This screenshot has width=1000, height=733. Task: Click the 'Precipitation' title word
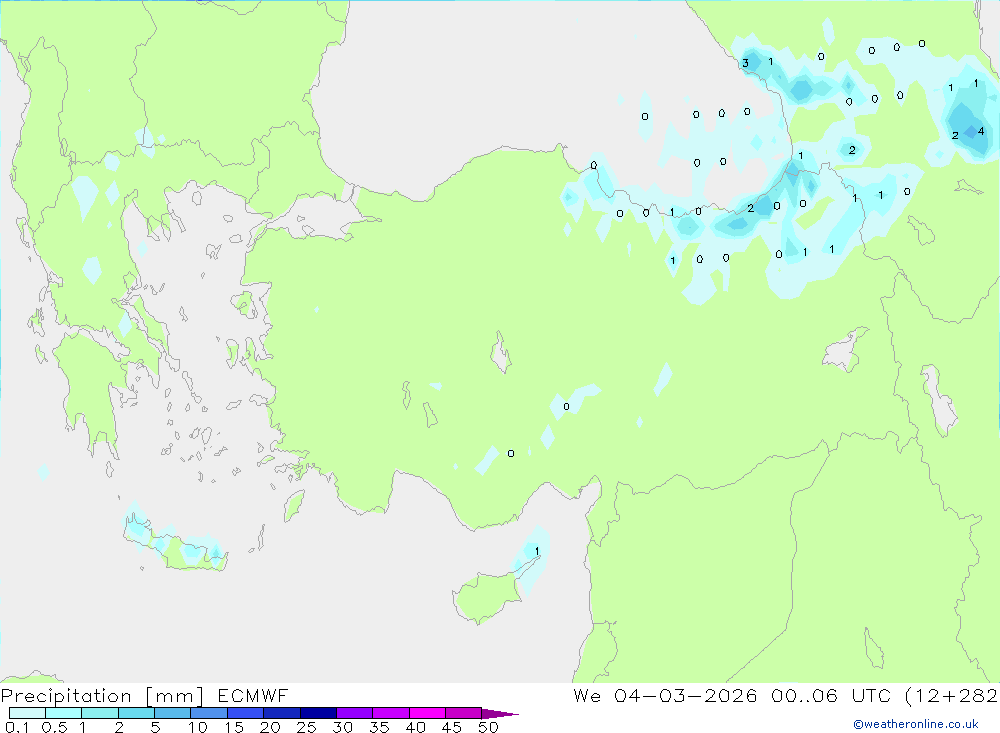coord(66,696)
